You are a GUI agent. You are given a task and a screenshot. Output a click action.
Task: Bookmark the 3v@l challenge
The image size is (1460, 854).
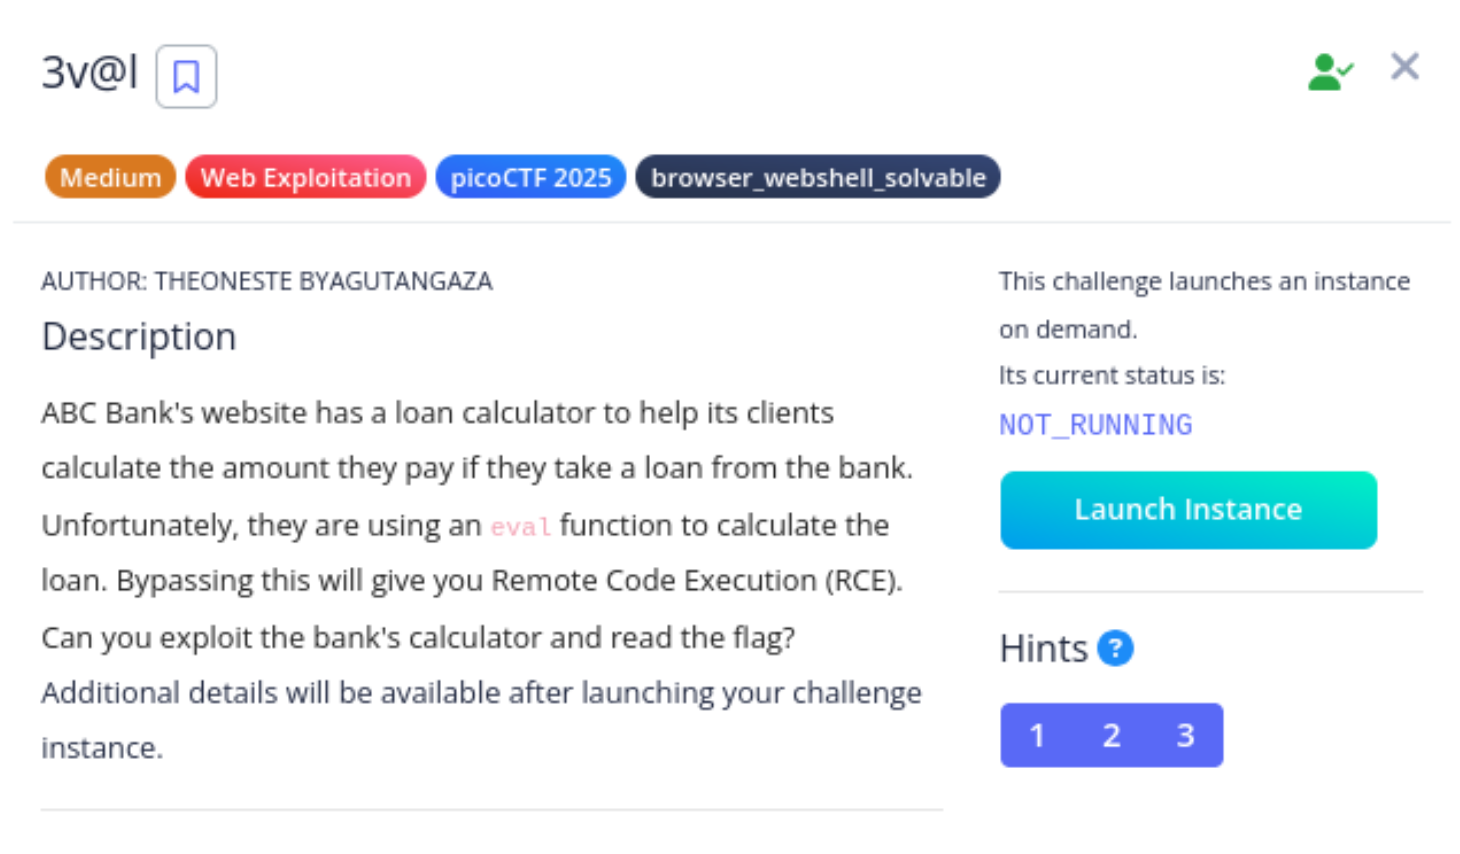(186, 76)
